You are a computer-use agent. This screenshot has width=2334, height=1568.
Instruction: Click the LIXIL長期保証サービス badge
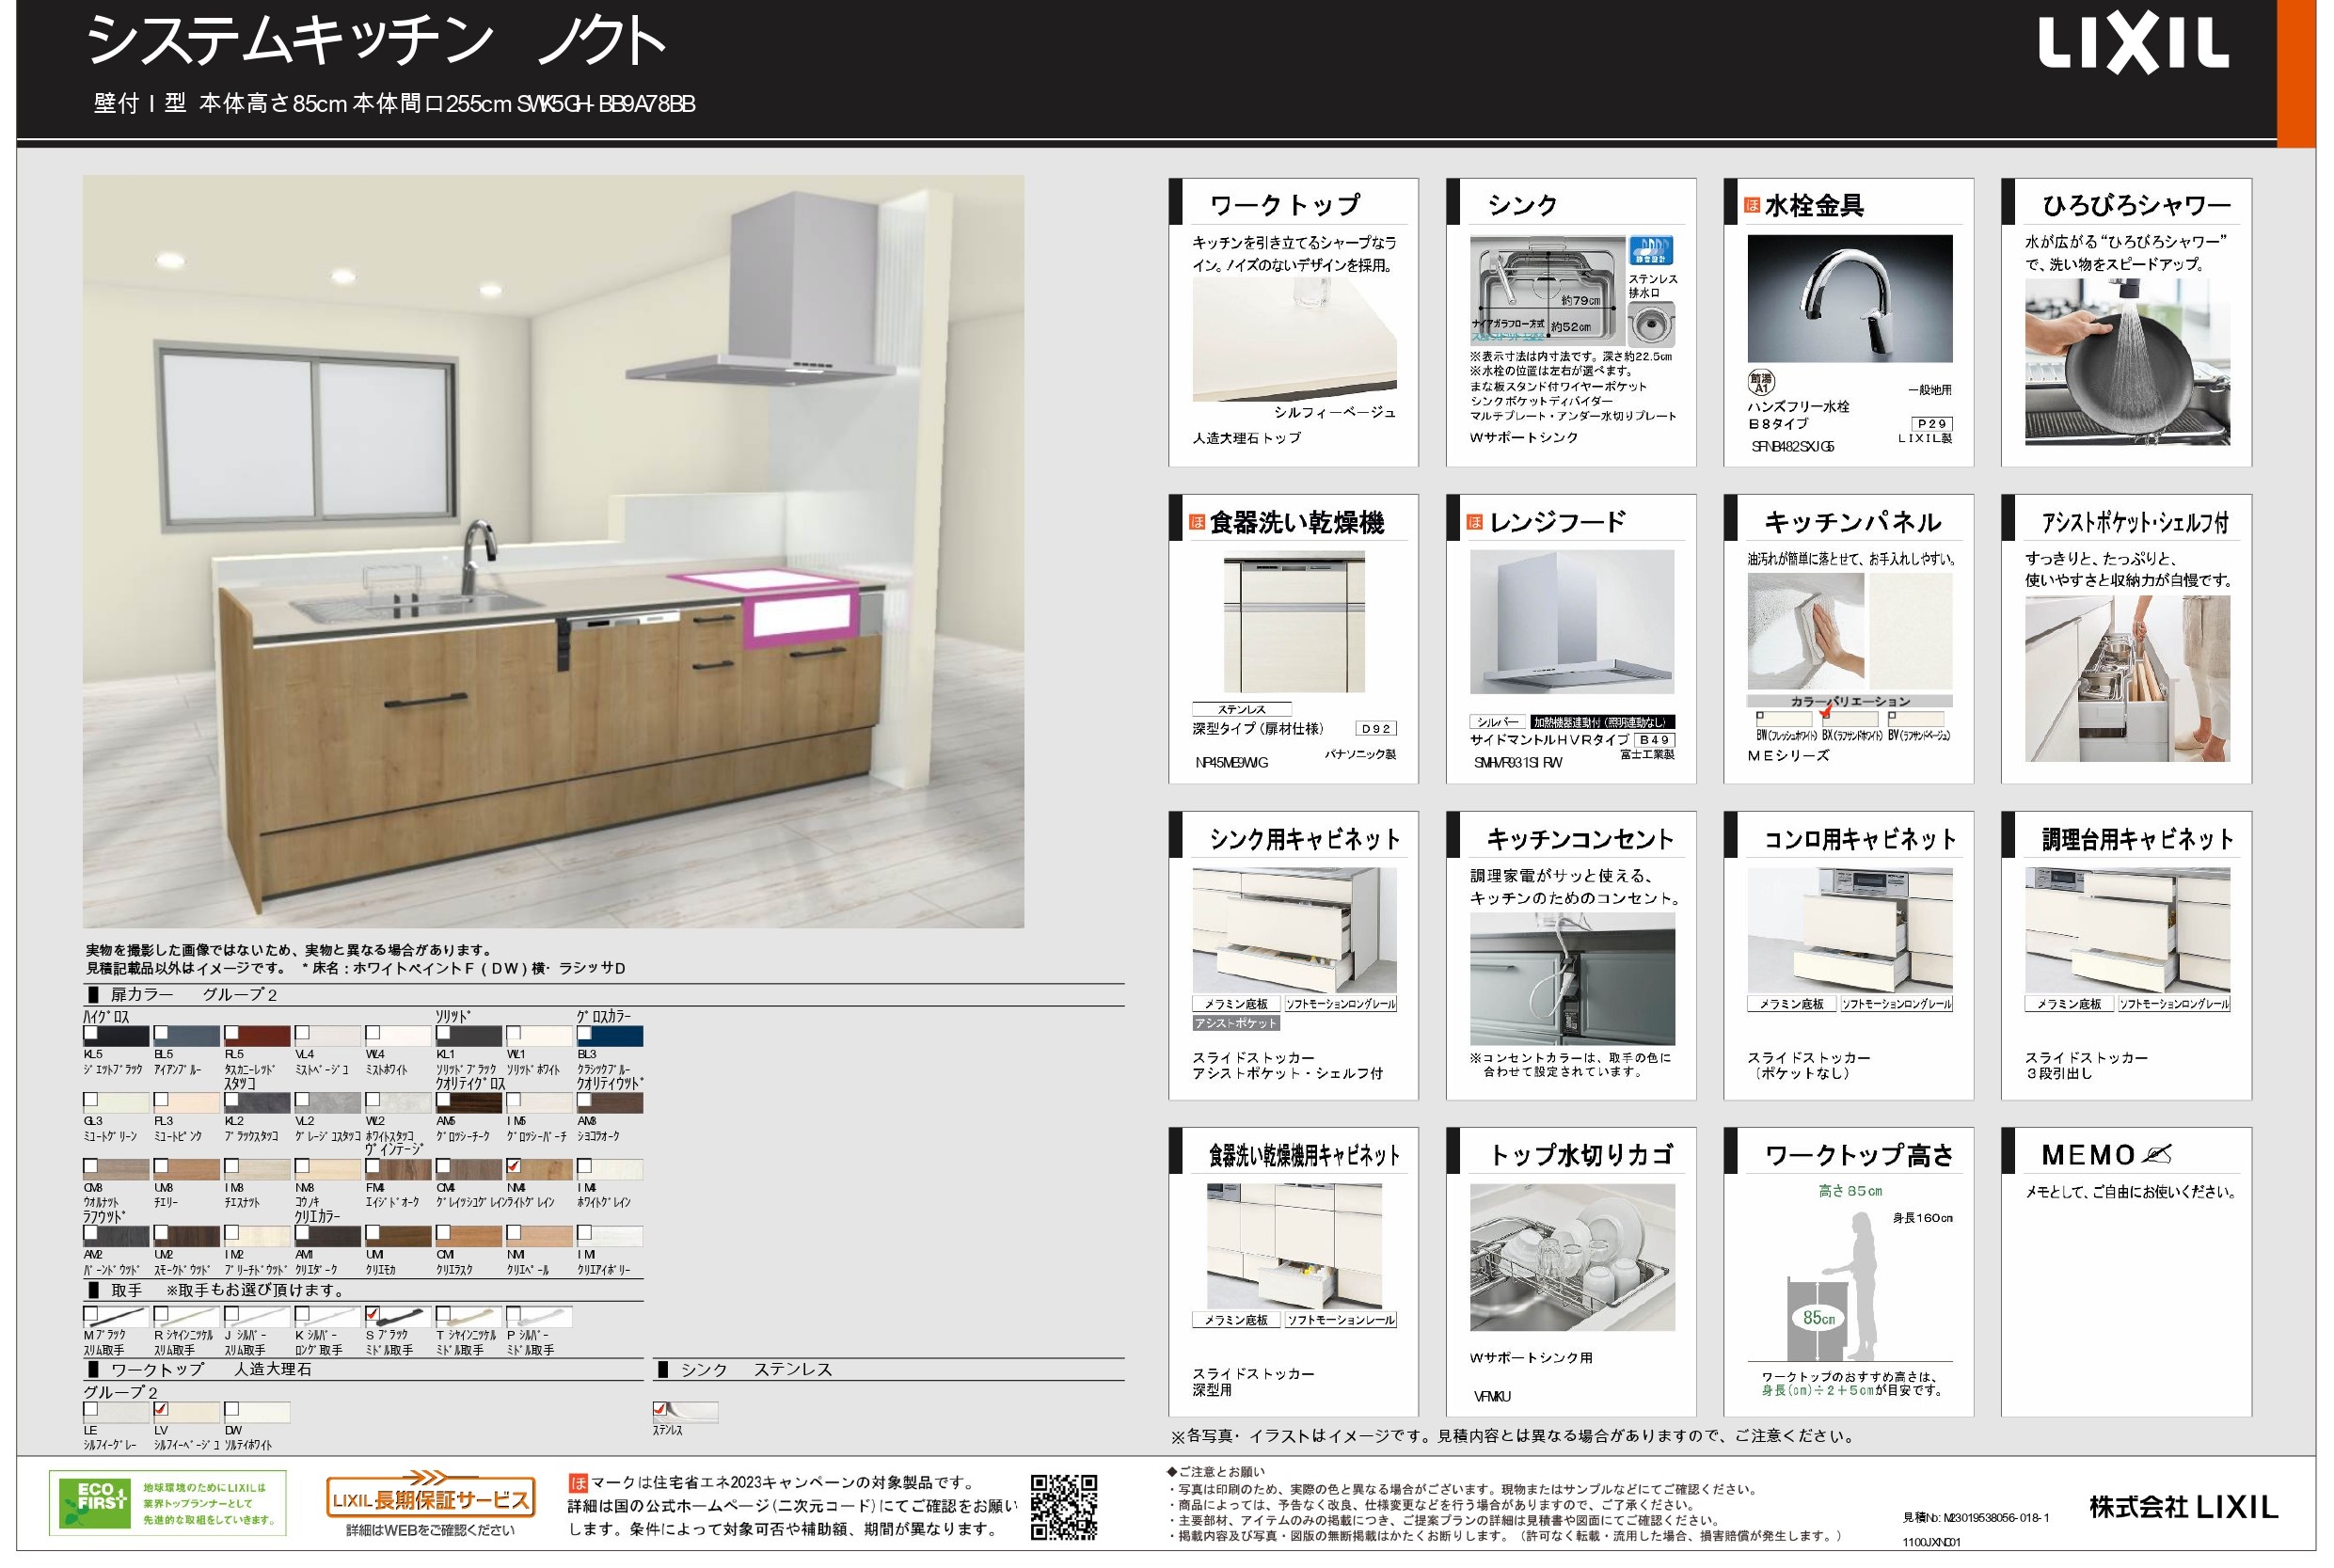click(x=431, y=1497)
